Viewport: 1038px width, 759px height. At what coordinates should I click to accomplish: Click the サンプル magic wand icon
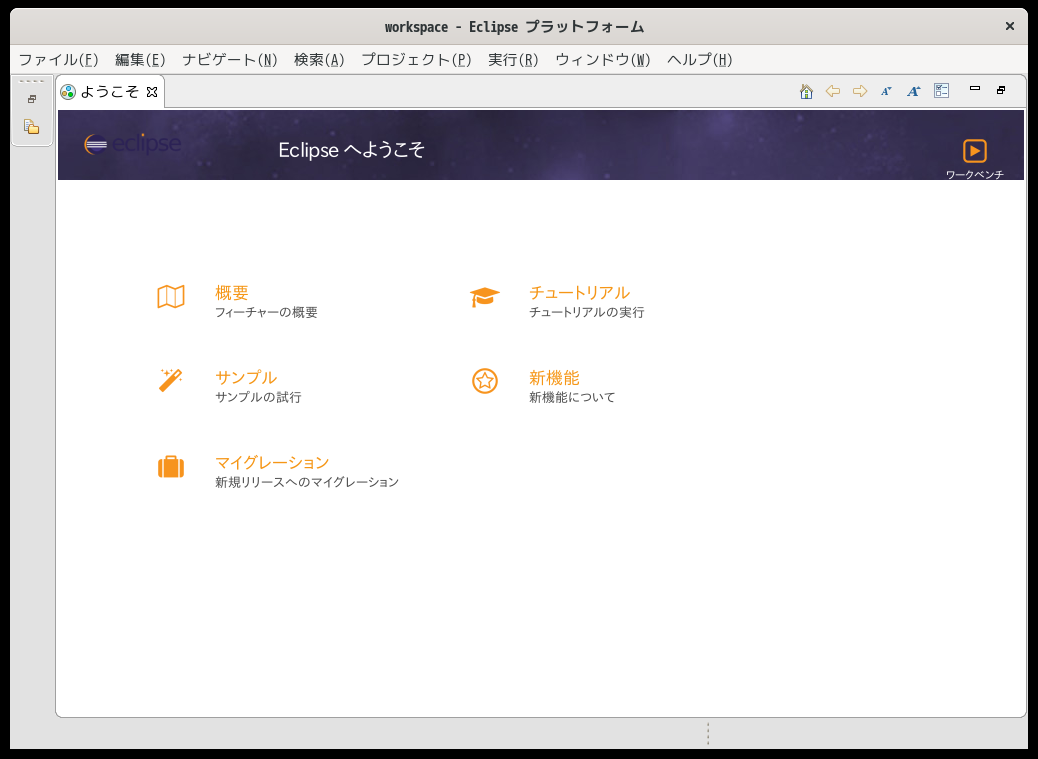170,380
